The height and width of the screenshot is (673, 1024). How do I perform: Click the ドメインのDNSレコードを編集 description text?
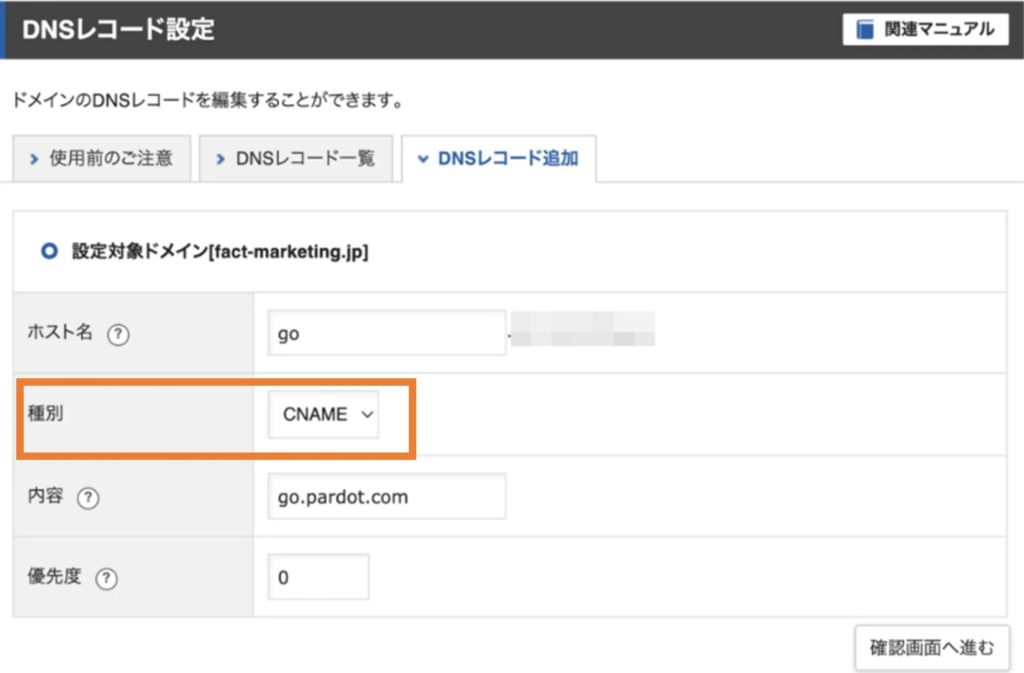(x=208, y=100)
